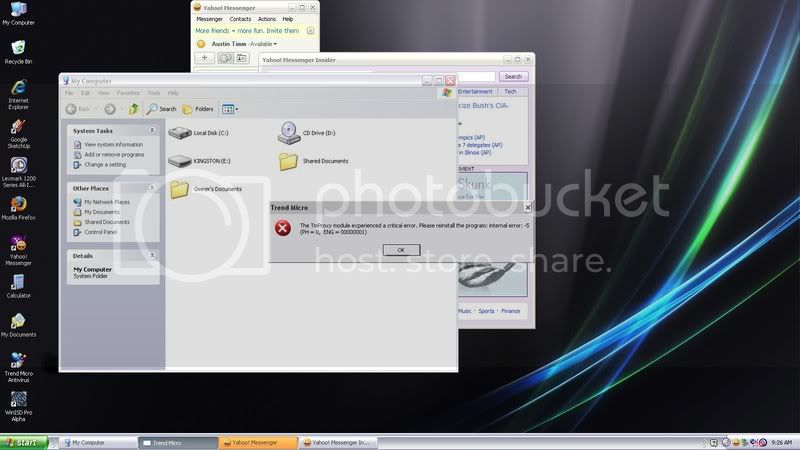Toggle the Folders pane button

tap(198, 109)
